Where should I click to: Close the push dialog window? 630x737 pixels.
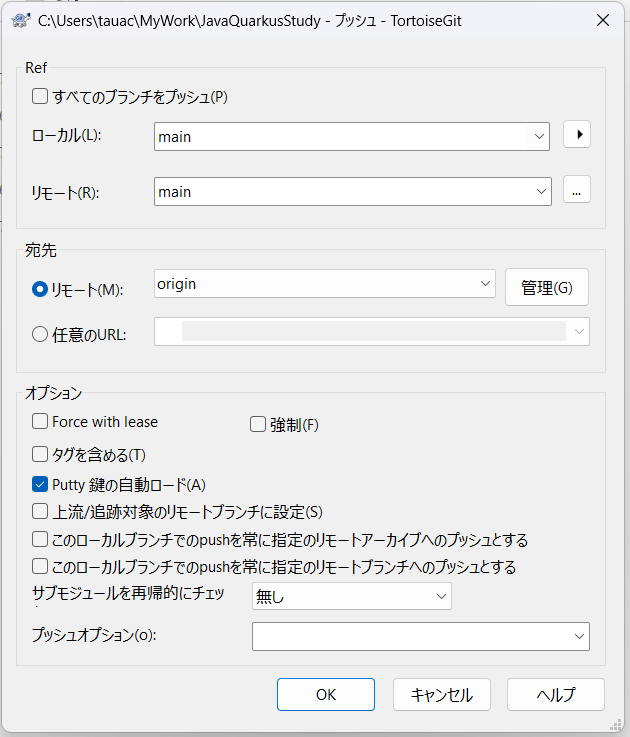coord(602,20)
